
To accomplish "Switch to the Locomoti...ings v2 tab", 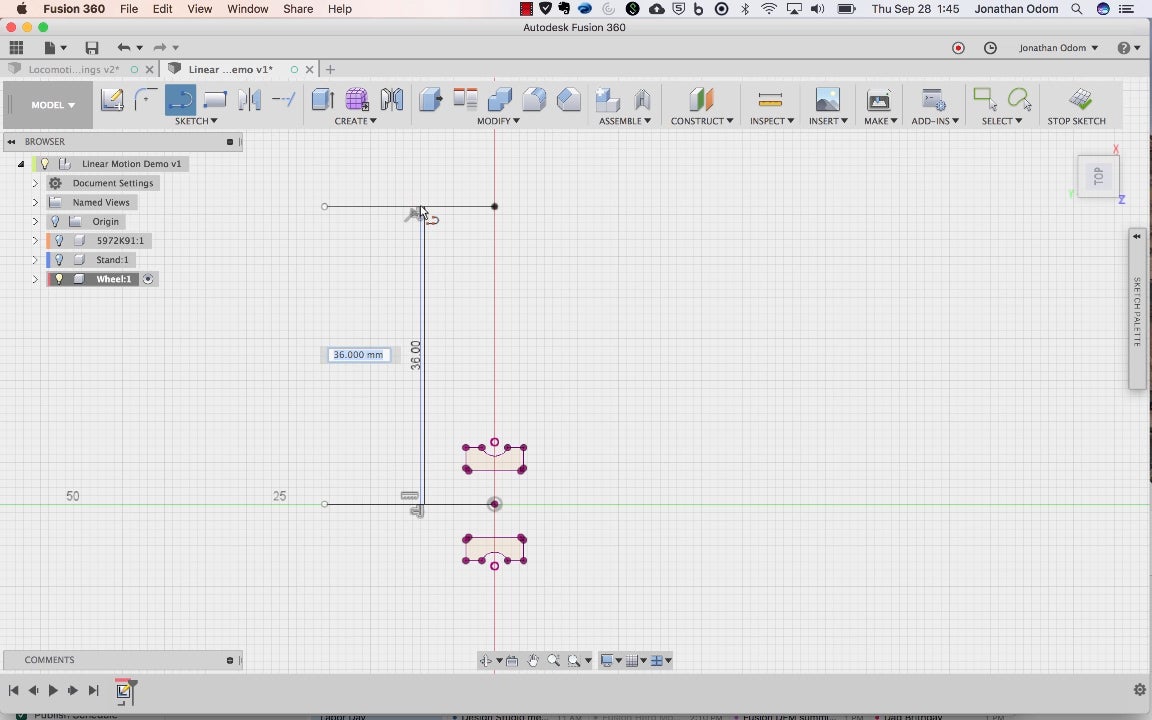I will (73, 69).
